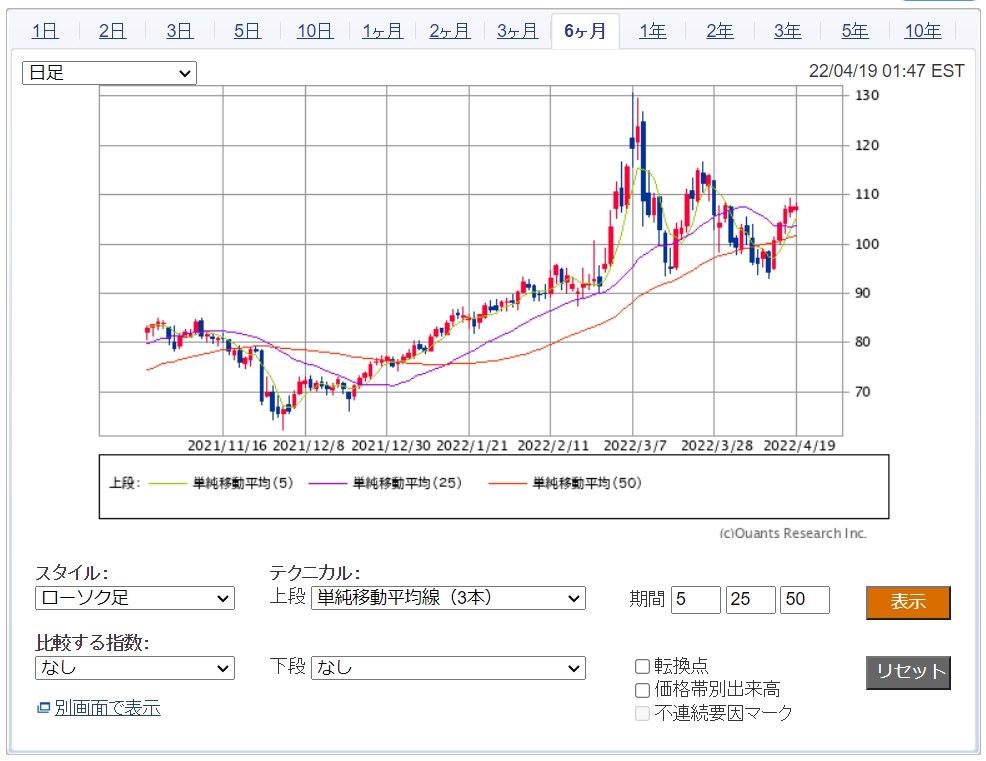The width and height of the screenshot is (986, 761).
Task: Toggle the 価格帯別出来高 checkbox
Action: (643, 690)
